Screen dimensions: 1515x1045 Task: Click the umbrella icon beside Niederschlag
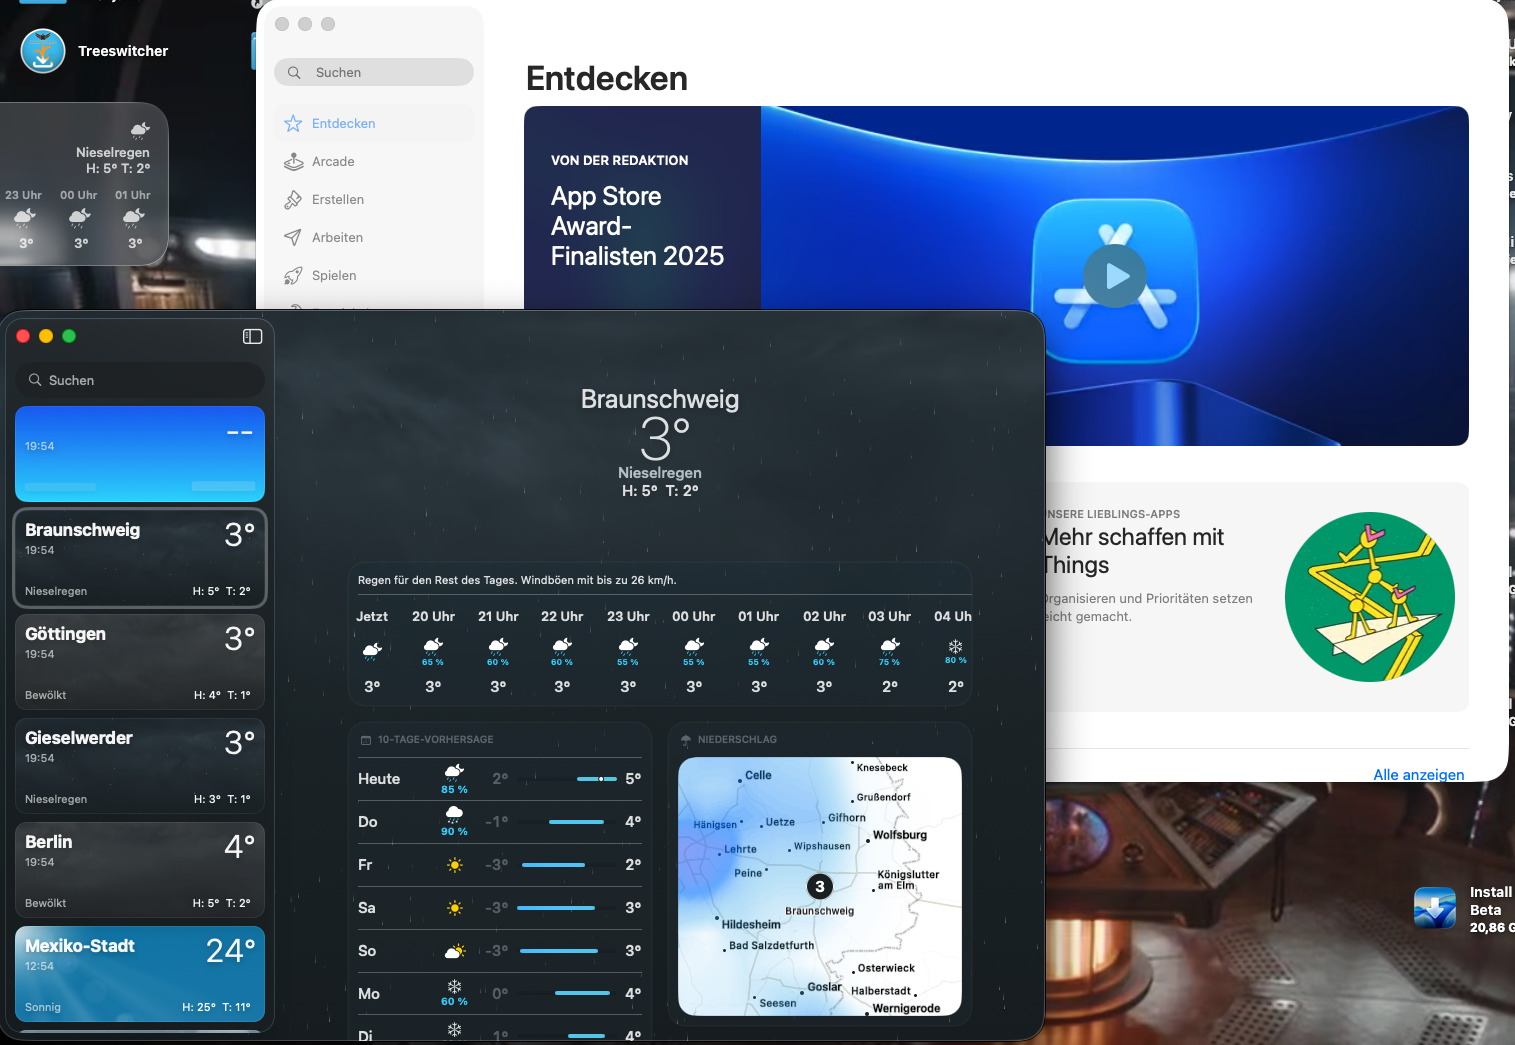click(x=686, y=740)
